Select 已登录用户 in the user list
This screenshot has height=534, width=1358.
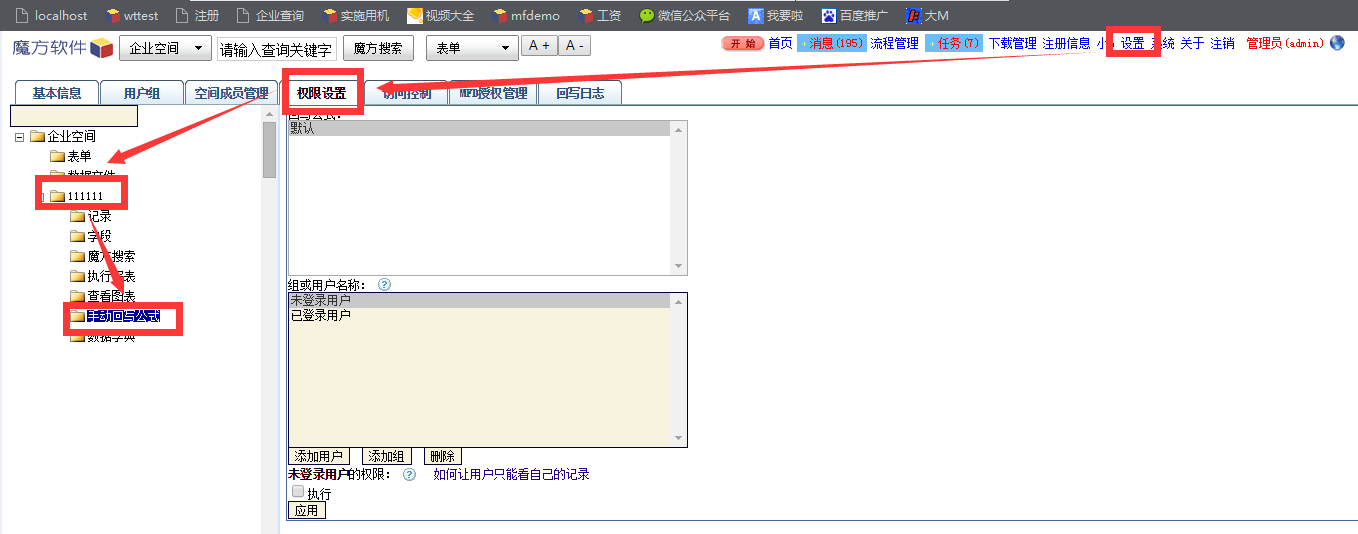coord(480,315)
